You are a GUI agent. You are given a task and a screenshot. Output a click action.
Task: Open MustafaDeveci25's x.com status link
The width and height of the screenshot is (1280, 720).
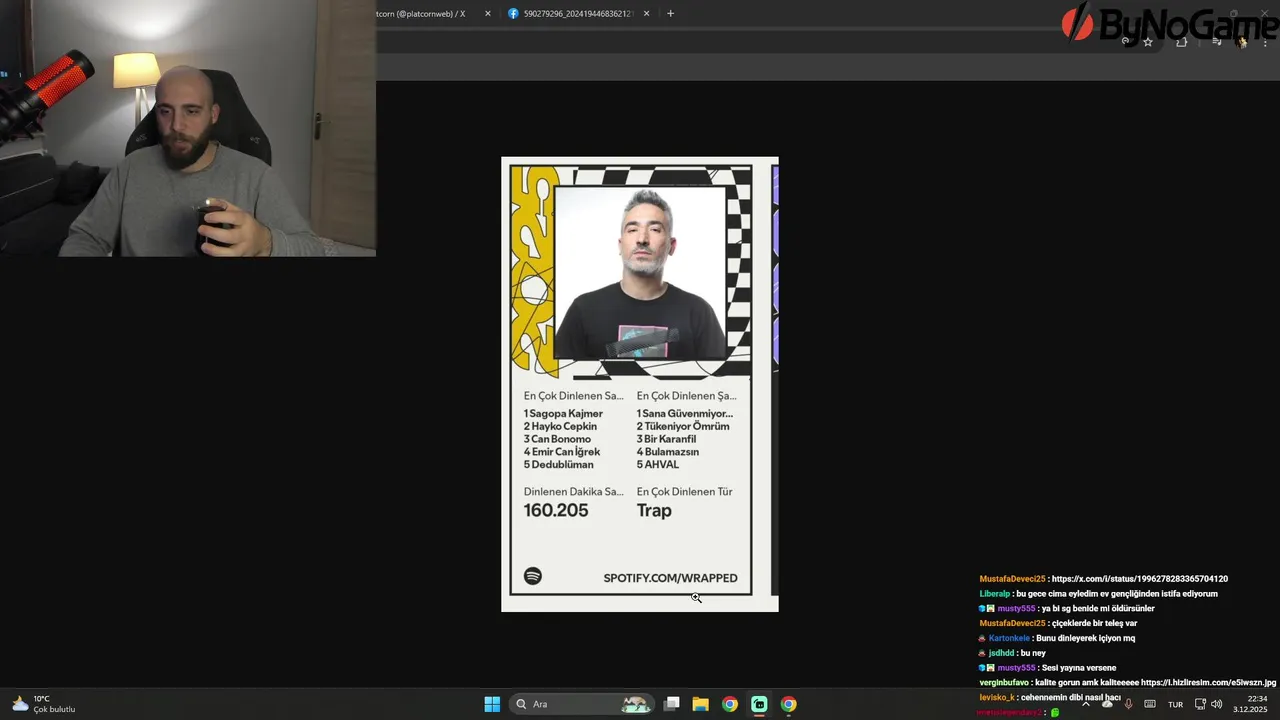pos(1140,579)
